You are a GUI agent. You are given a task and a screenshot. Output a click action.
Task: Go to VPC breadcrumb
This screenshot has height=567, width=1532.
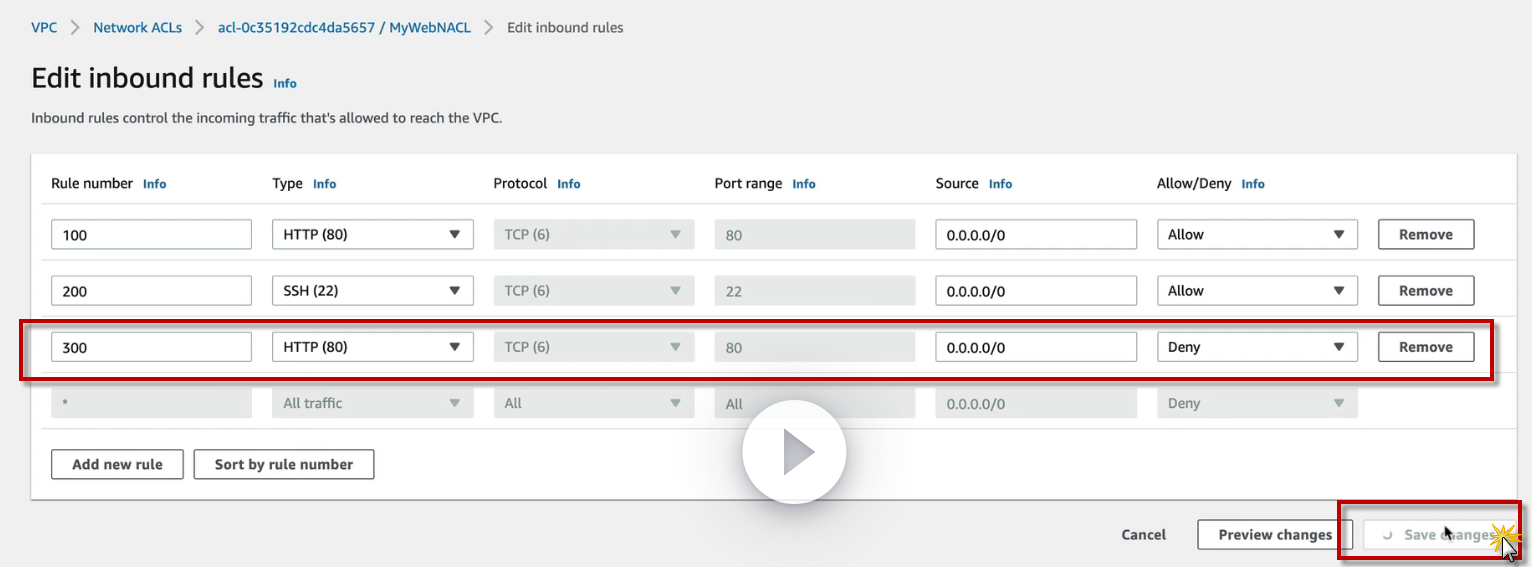click(44, 28)
